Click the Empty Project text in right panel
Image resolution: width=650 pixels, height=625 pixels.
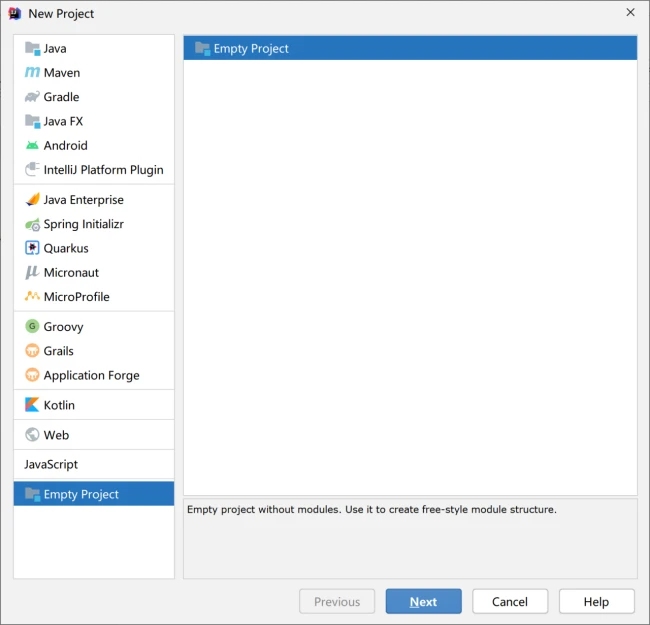tap(251, 49)
